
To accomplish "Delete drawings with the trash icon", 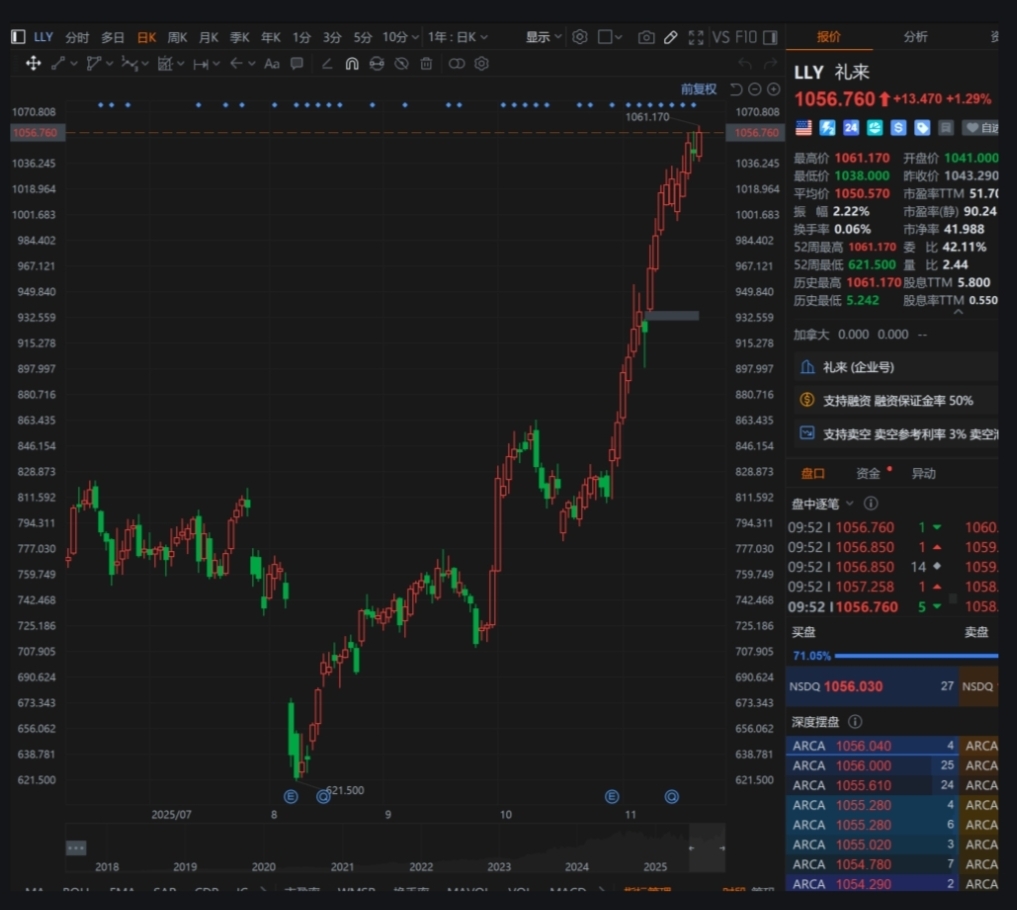I will 426,63.
